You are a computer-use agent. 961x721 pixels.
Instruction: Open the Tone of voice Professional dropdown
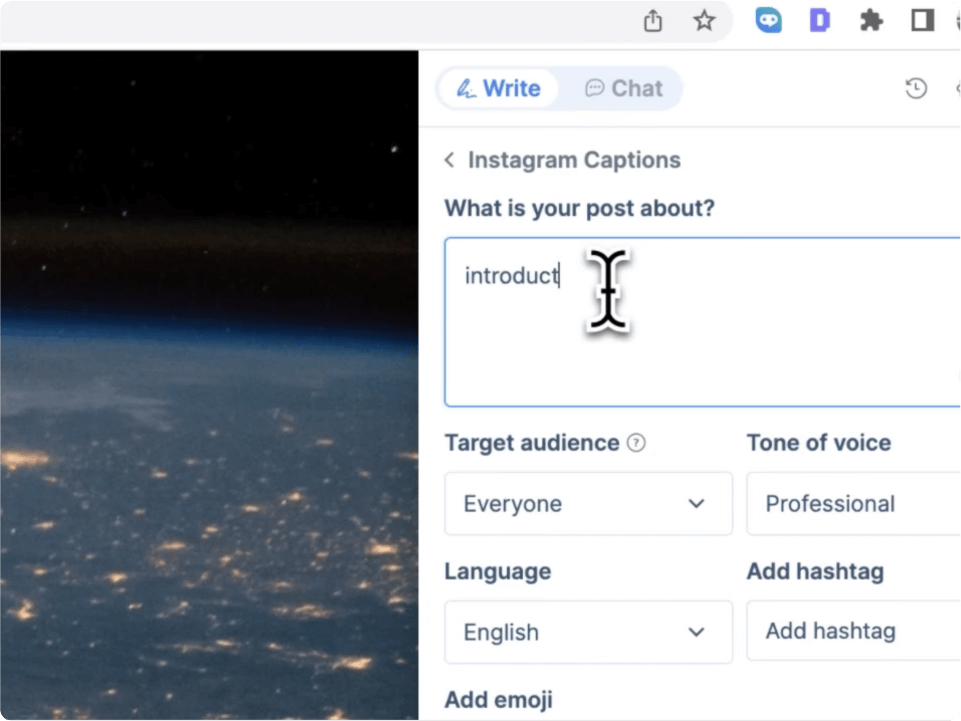click(x=853, y=504)
